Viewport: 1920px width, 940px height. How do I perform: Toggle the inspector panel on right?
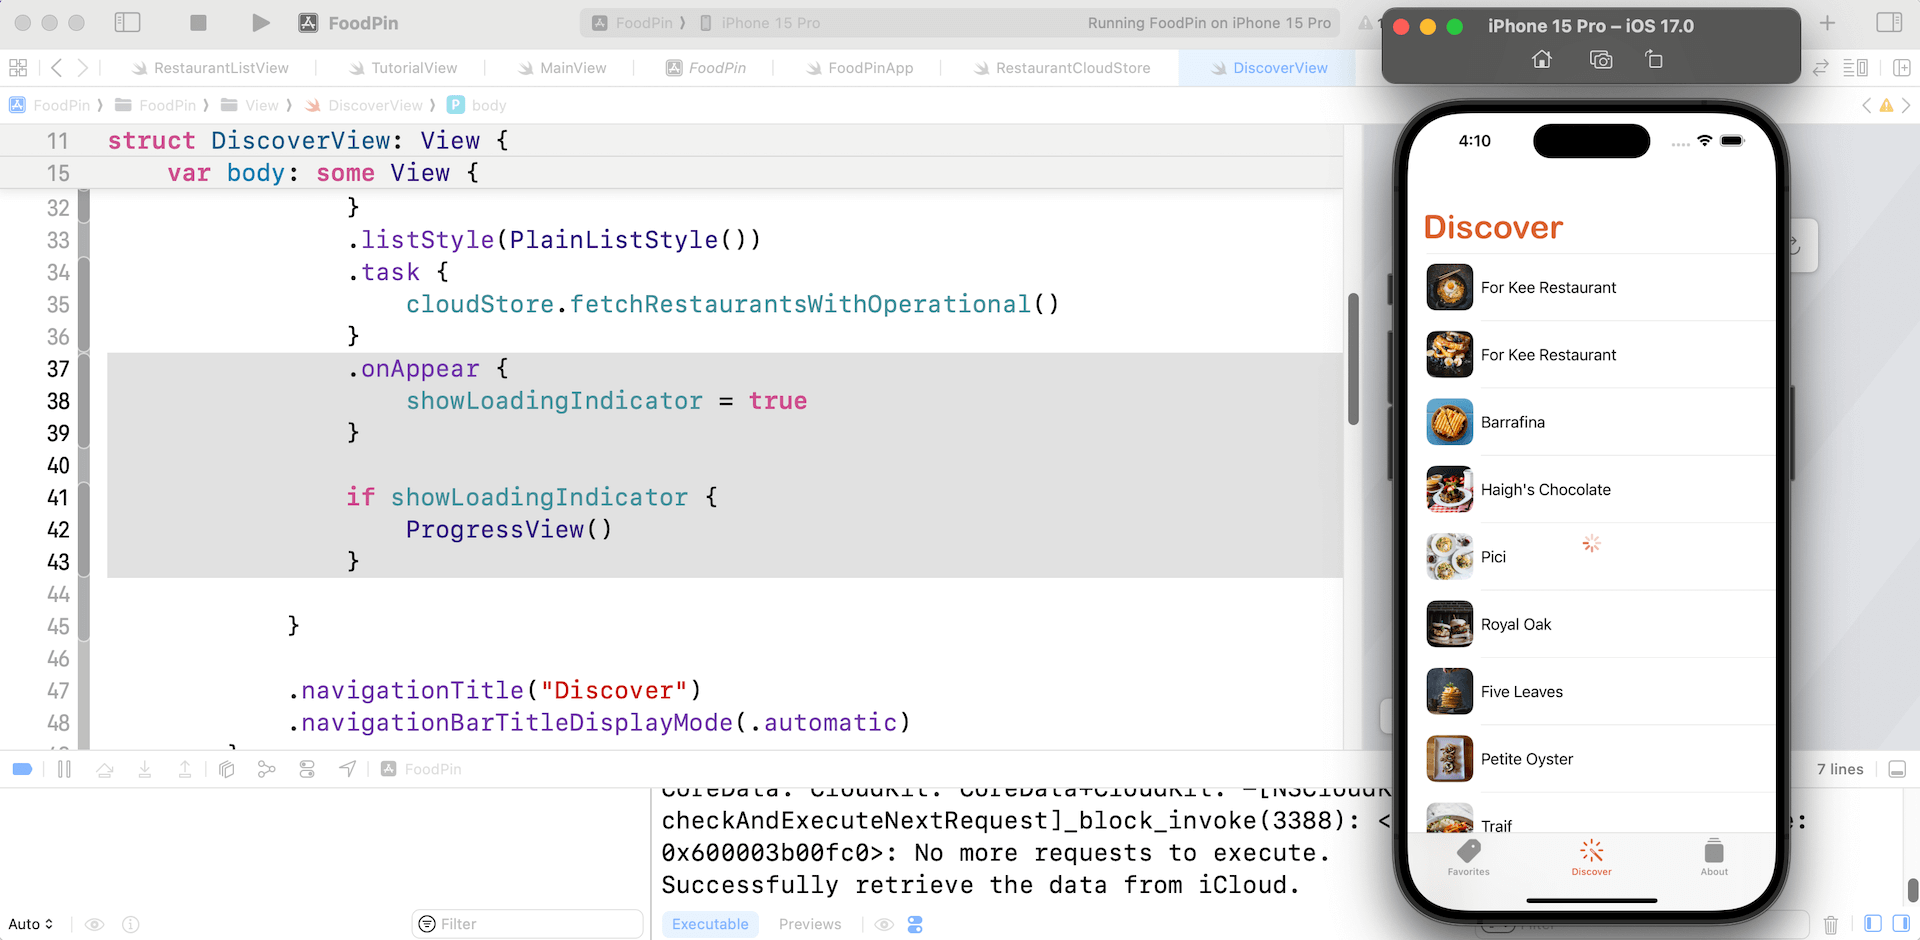[x=1889, y=23]
